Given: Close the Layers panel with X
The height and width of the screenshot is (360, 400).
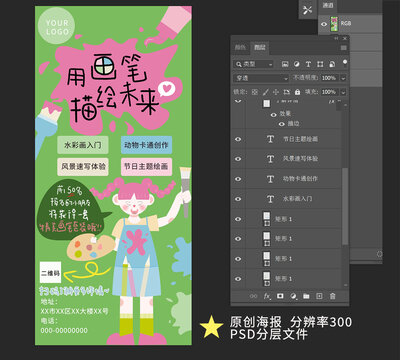Looking at the screenshot, I should pos(345,38).
